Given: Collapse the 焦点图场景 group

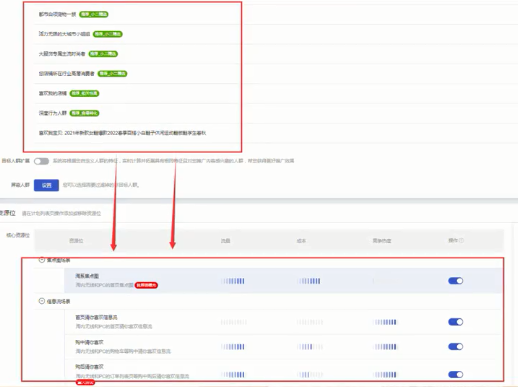Looking at the screenshot, I should tap(42, 260).
